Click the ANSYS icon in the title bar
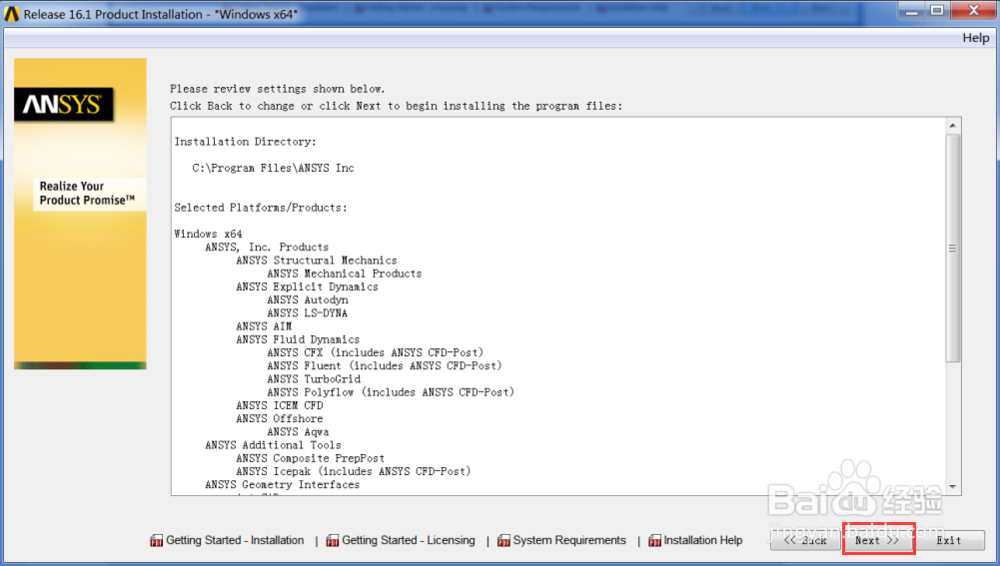This screenshot has height=566, width=1000. tap(11, 14)
